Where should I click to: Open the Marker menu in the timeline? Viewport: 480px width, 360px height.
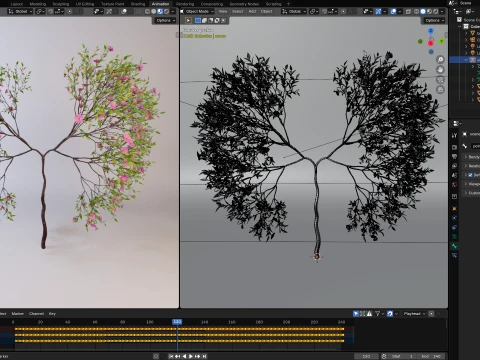point(18,314)
